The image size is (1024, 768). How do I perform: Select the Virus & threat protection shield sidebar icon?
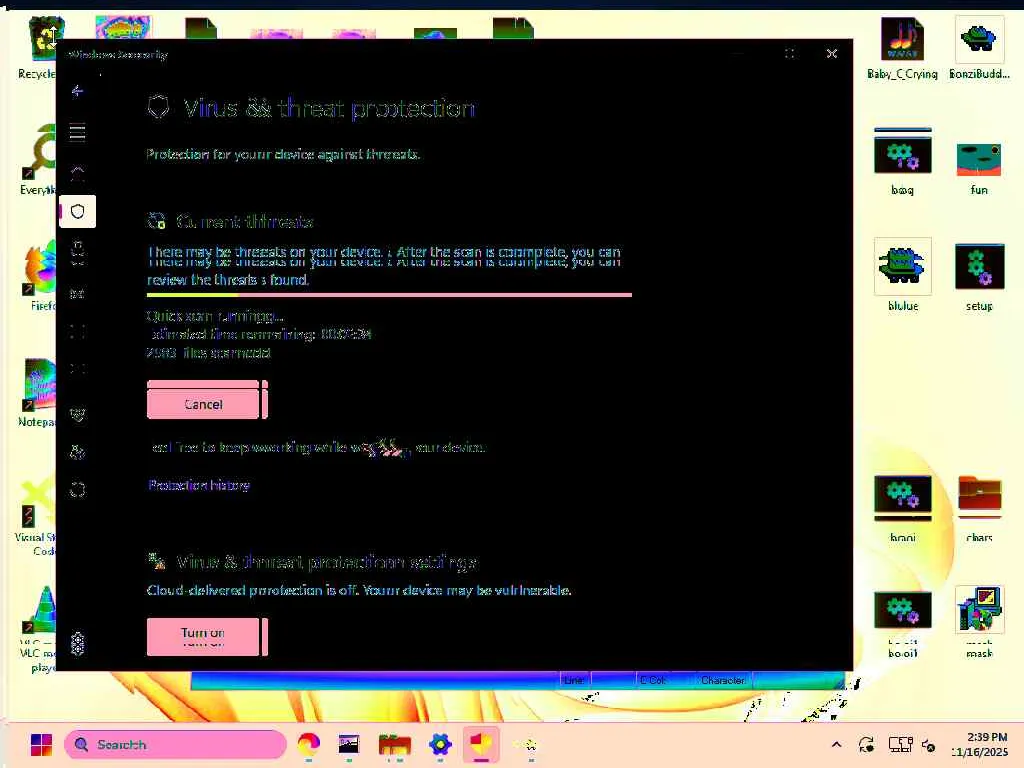77,212
